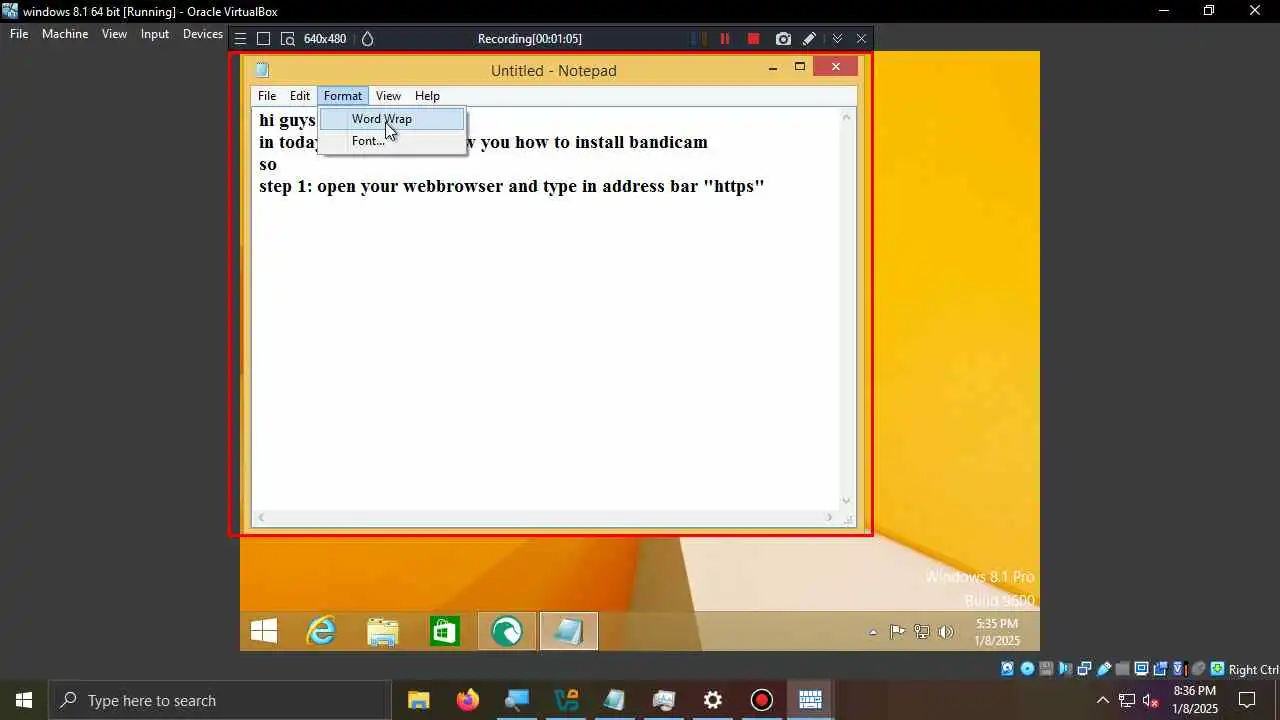1280x720 pixels.
Task: Toggle Word Wrap in the Format menu
Action: pos(392,119)
